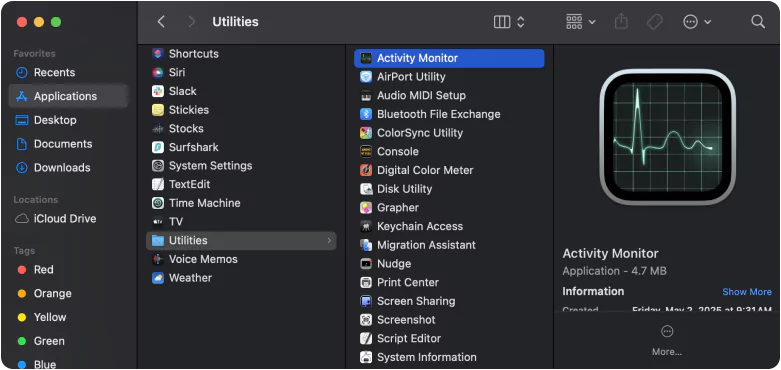Click the Migration Assistant icon
Image resolution: width=781 pixels, height=370 pixels.
pos(366,245)
